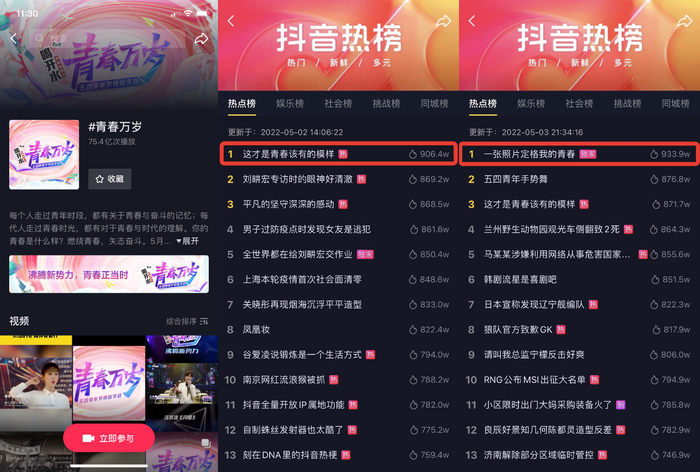Screen dimensions: 700x472
Task: Tap back arrow on middle 抖音热榜 screen
Action: click(231, 21)
